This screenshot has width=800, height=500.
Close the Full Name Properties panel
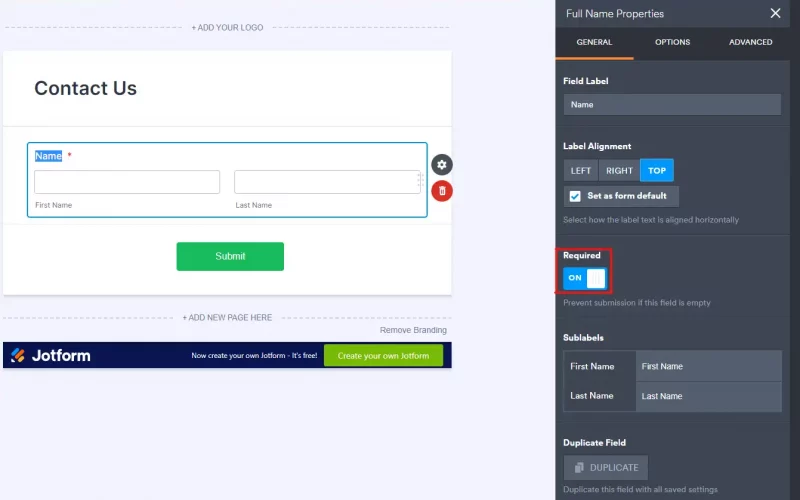(x=775, y=14)
